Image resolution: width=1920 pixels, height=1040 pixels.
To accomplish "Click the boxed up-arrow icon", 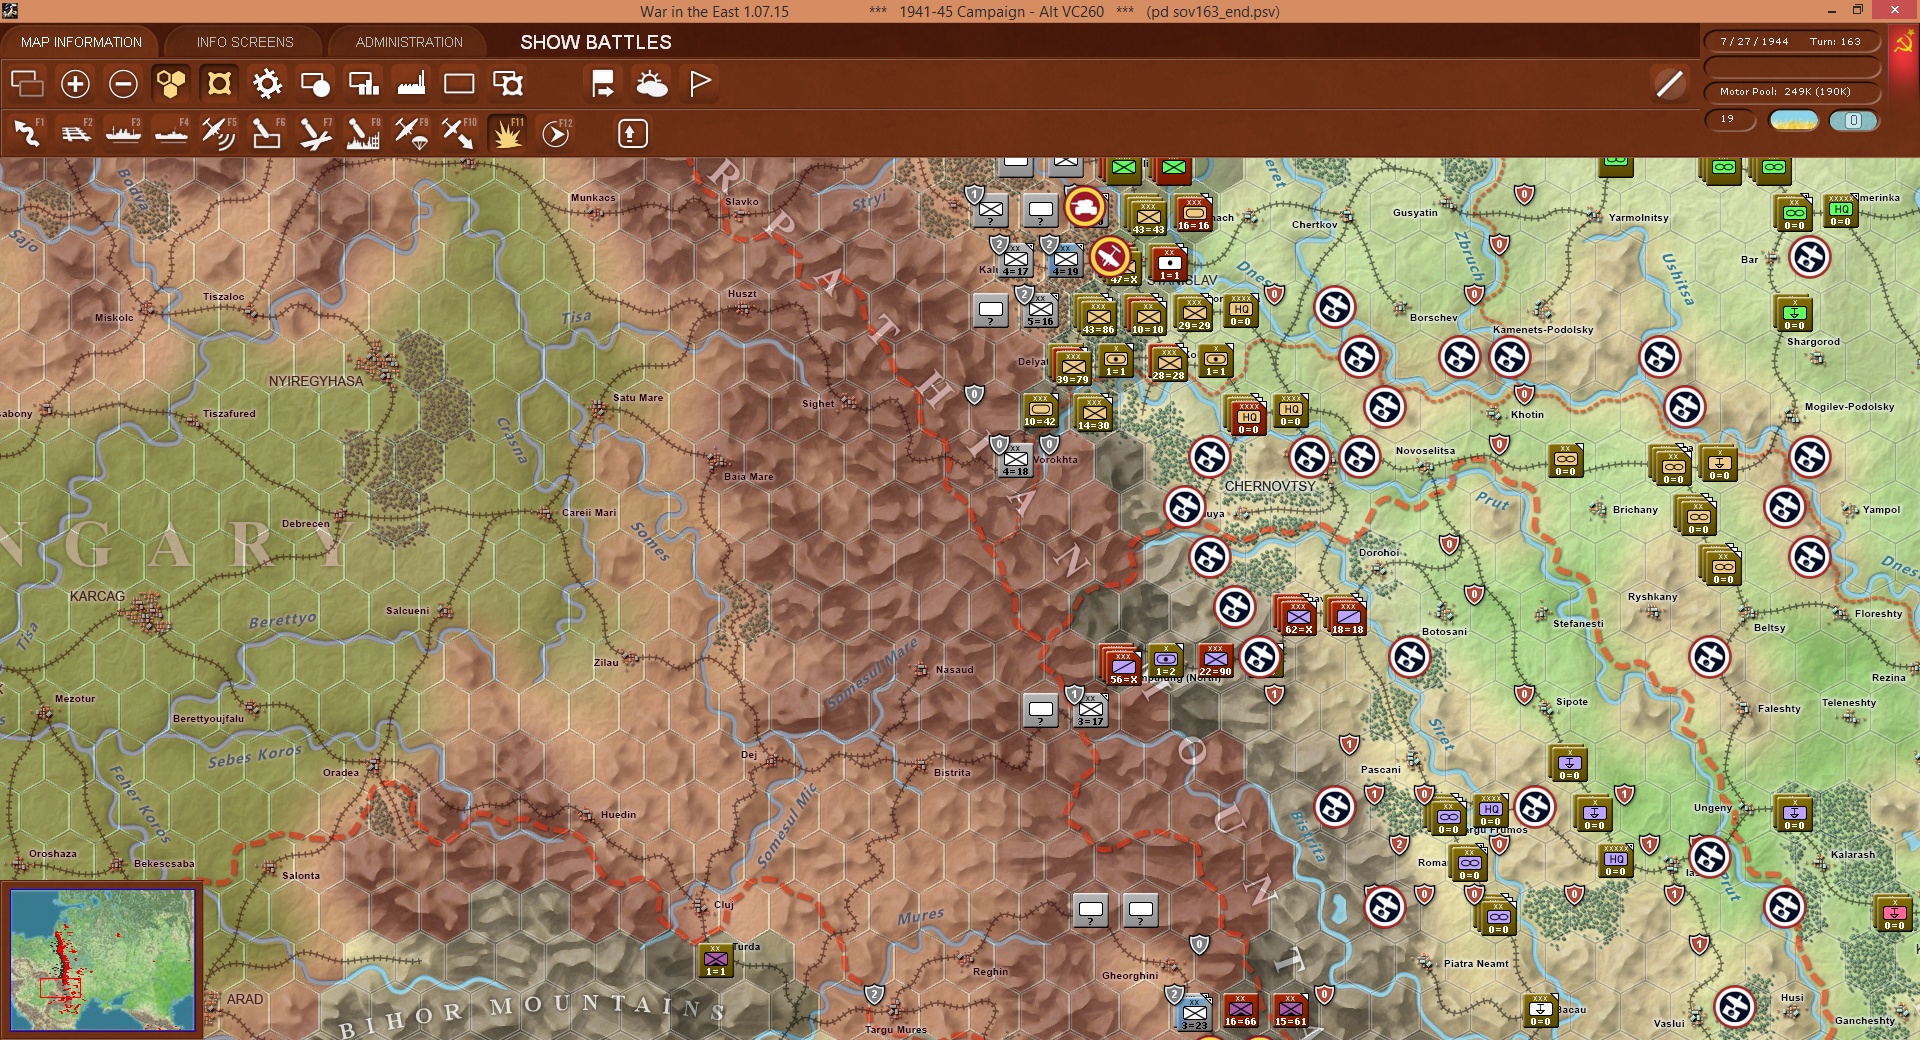I will [632, 133].
